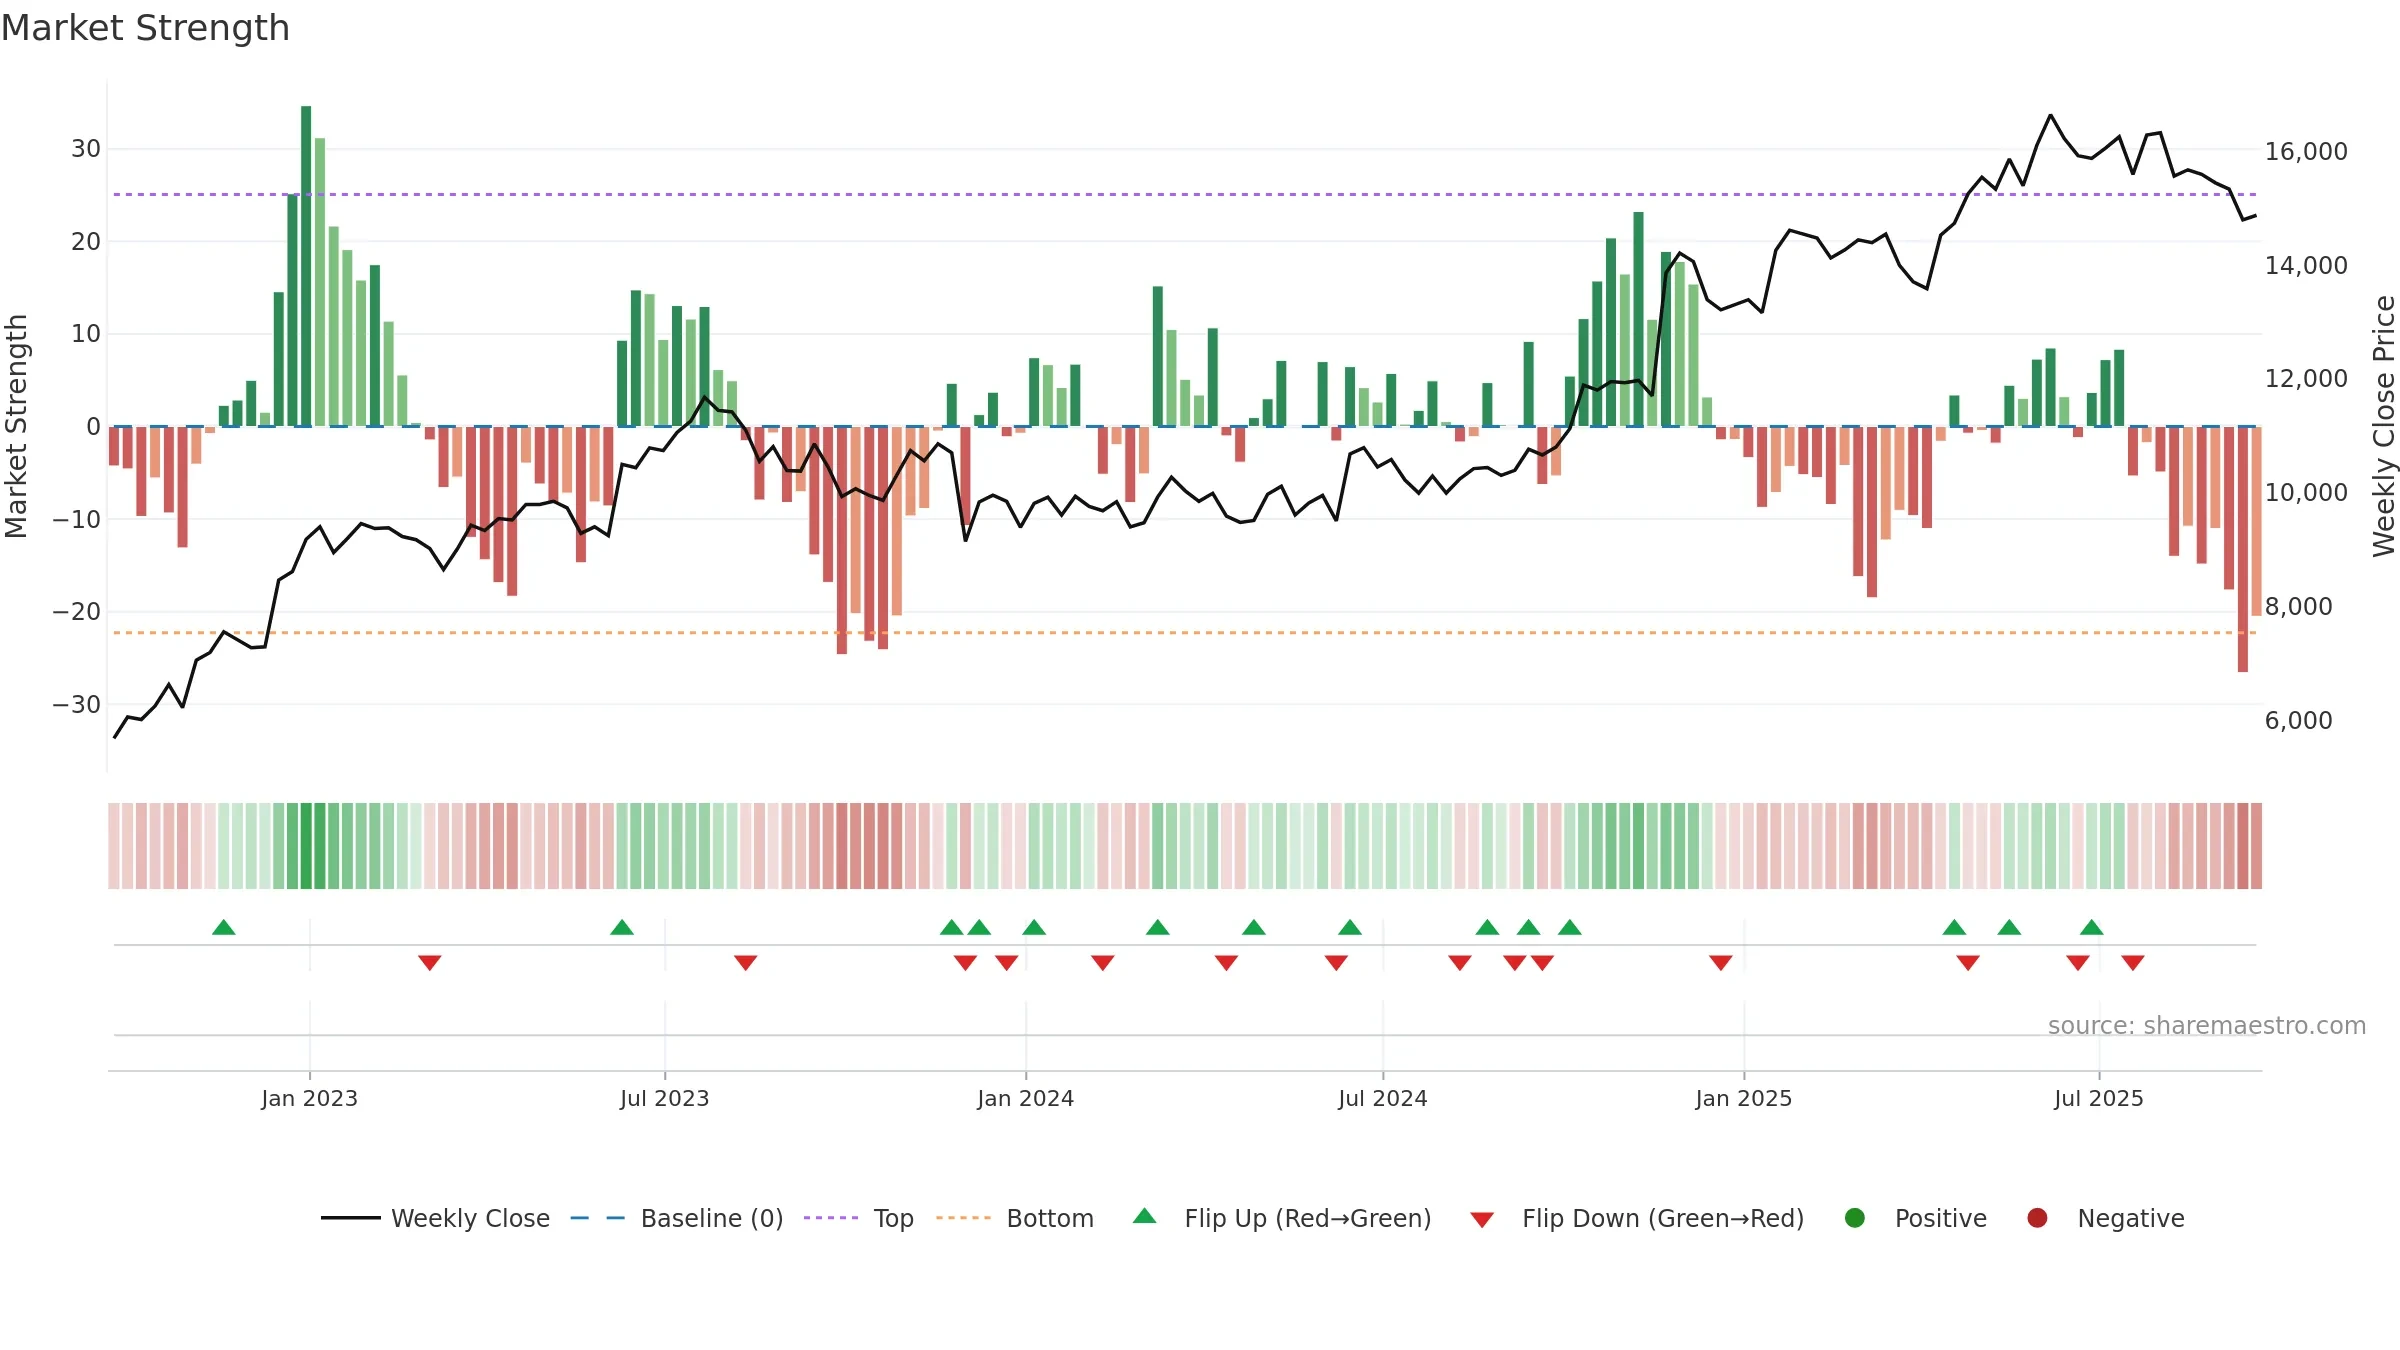2400x1350 pixels.
Task: Click the −30 tick on the left axis
Action: (77, 704)
